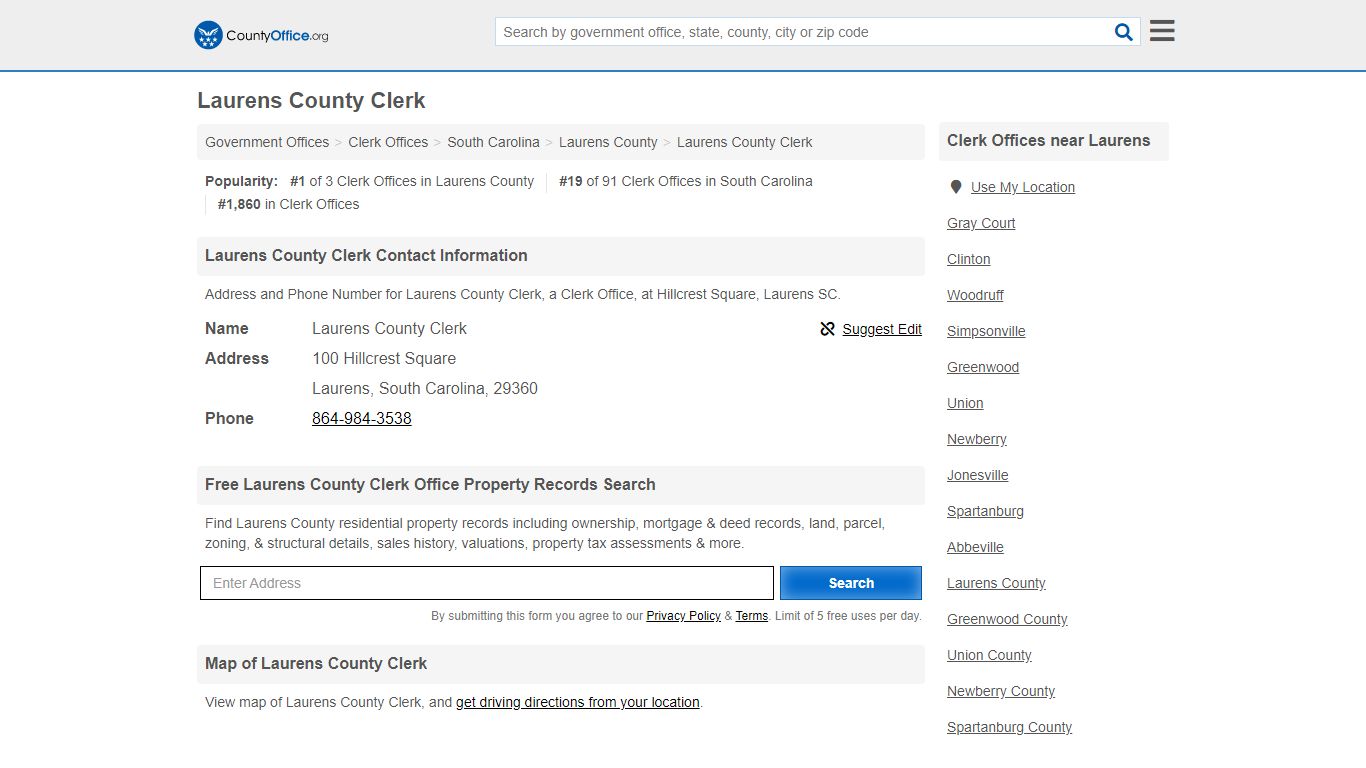Open Spartanburg County link
1366x768 pixels.
tap(1009, 727)
